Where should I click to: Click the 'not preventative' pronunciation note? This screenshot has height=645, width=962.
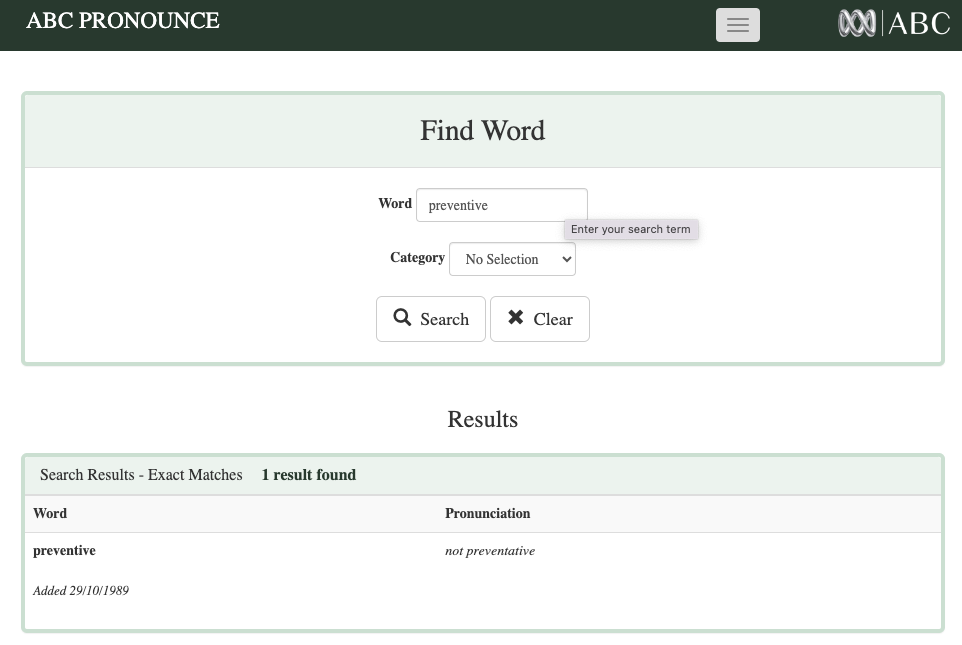[490, 551]
